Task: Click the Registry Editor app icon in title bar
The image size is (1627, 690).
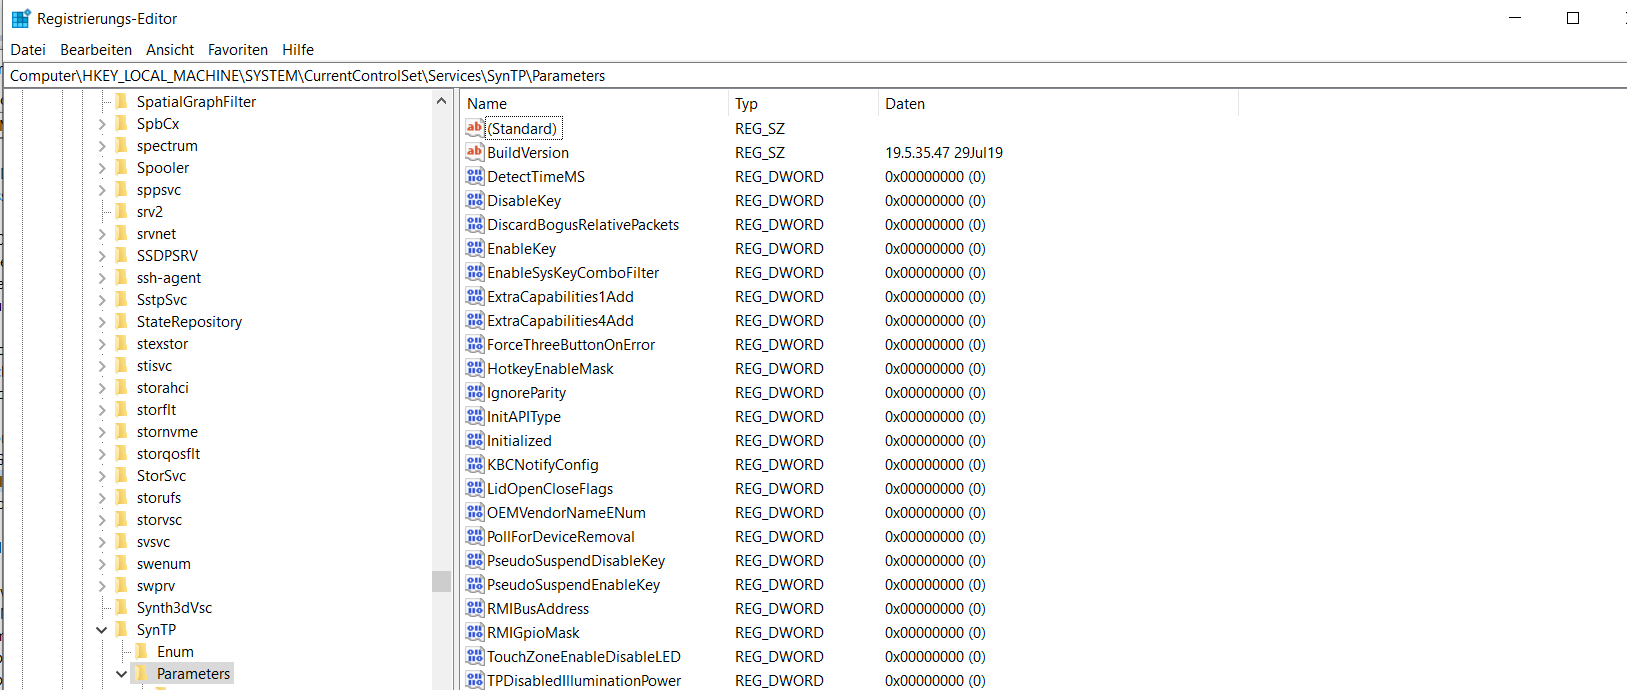Action: [x=20, y=18]
